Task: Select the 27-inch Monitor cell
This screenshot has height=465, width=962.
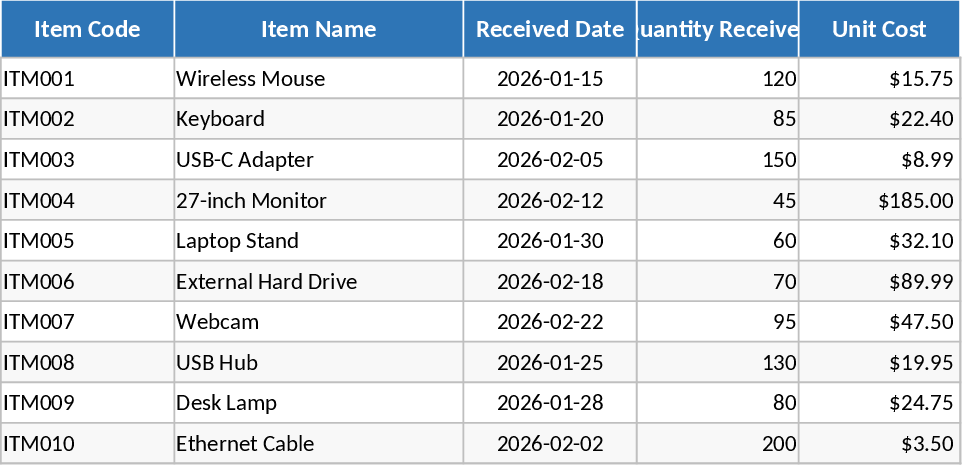Action: click(x=318, y=201)
